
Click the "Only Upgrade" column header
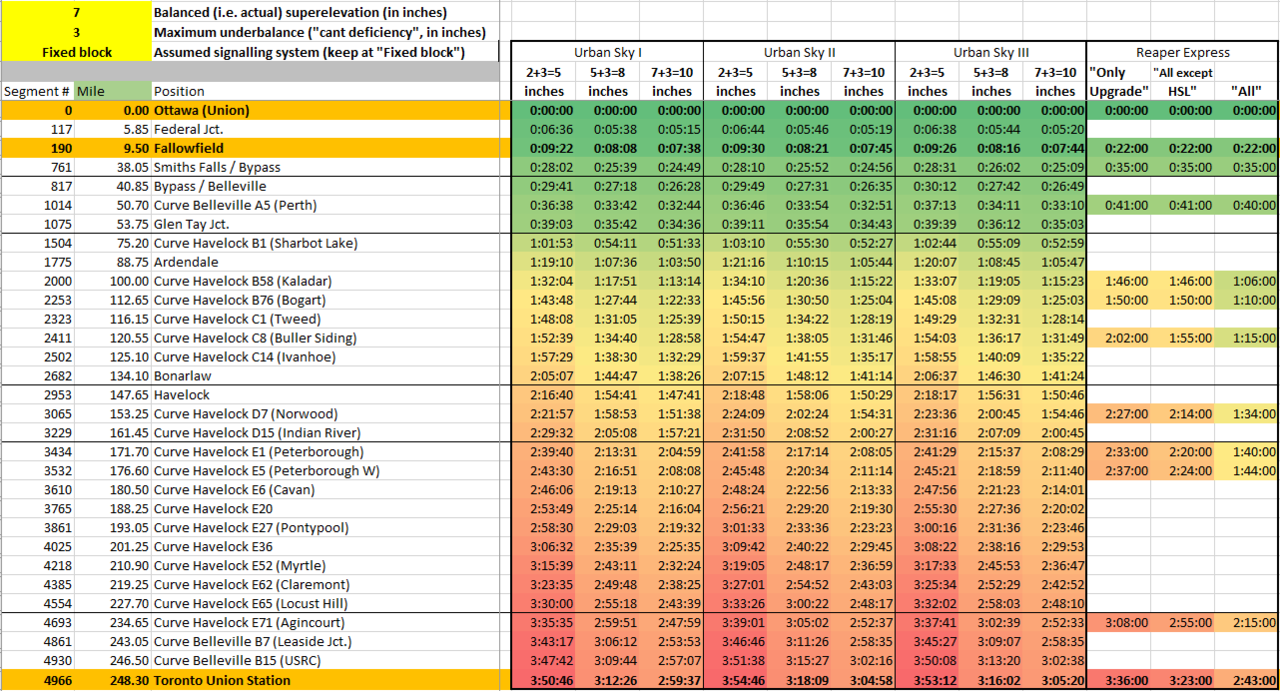pyautogui.click(x=1118, y=82)
